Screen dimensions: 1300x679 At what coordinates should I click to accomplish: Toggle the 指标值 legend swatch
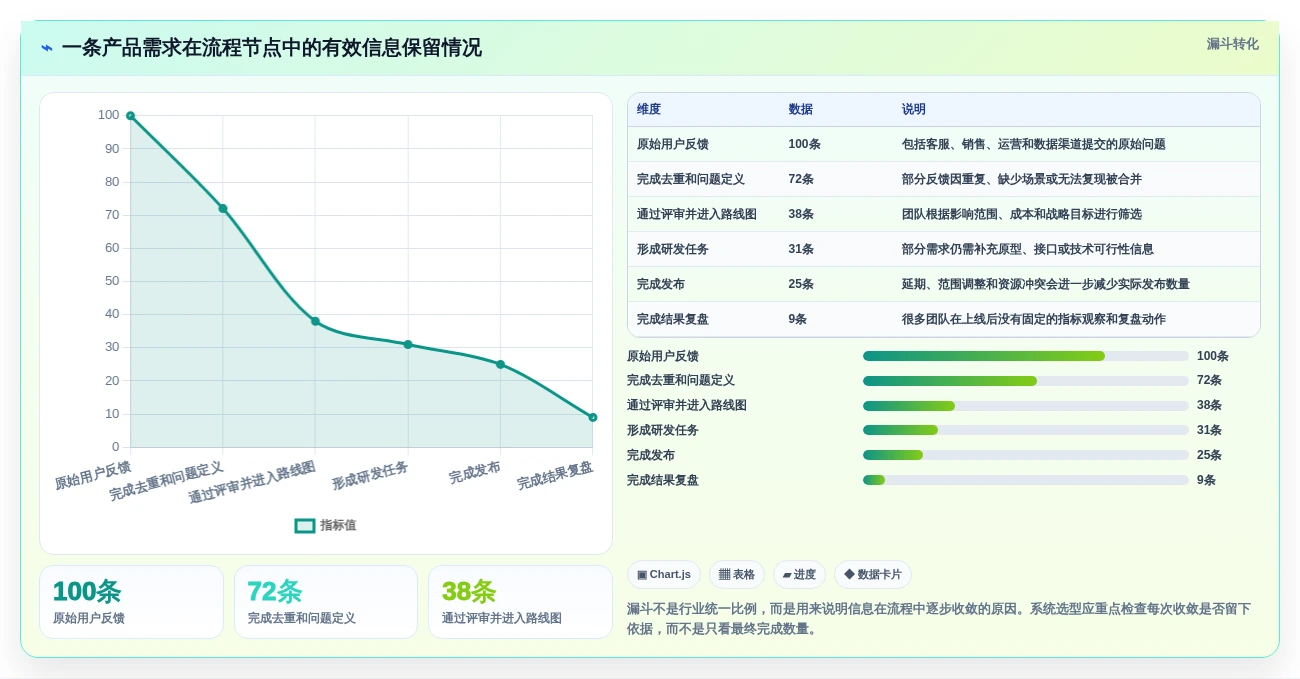305,525
